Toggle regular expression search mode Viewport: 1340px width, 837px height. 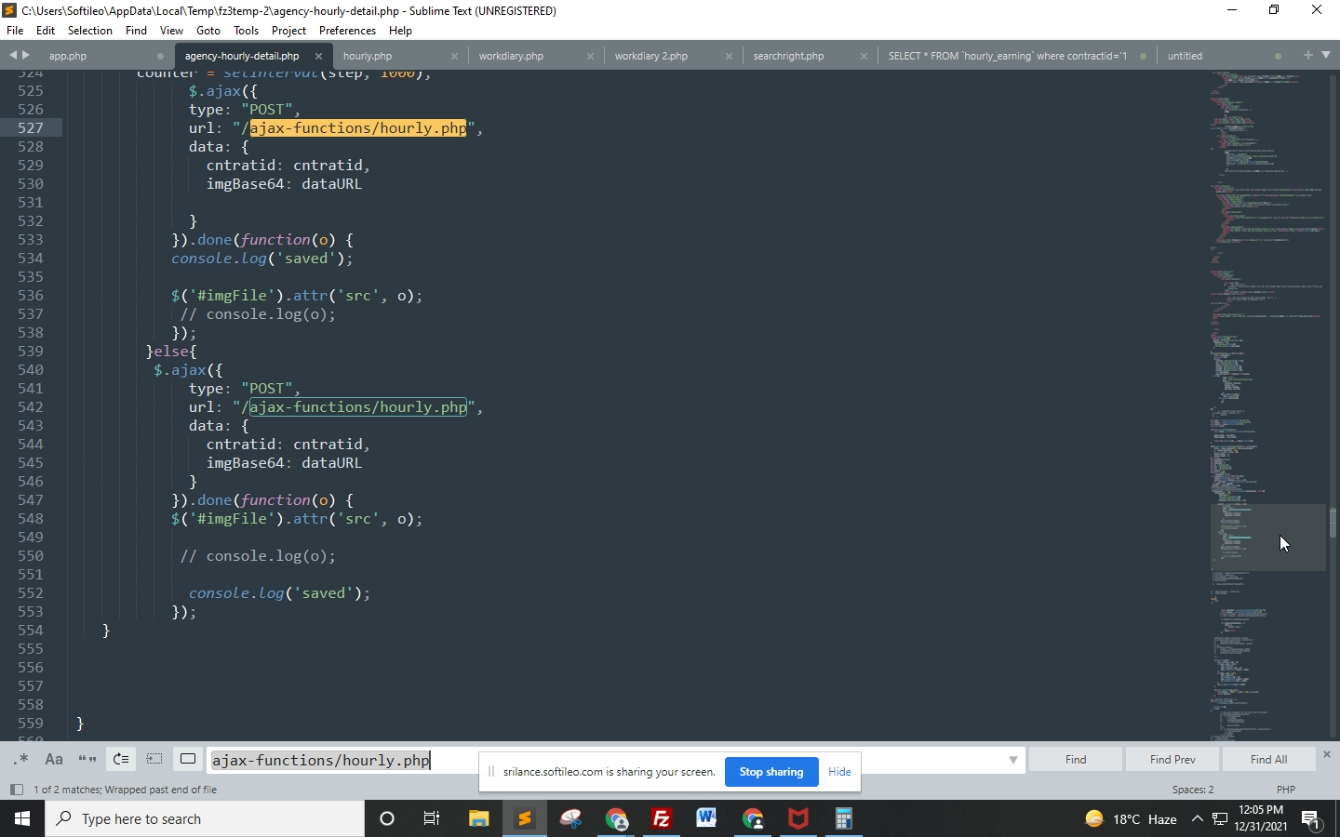click(21, 759)
